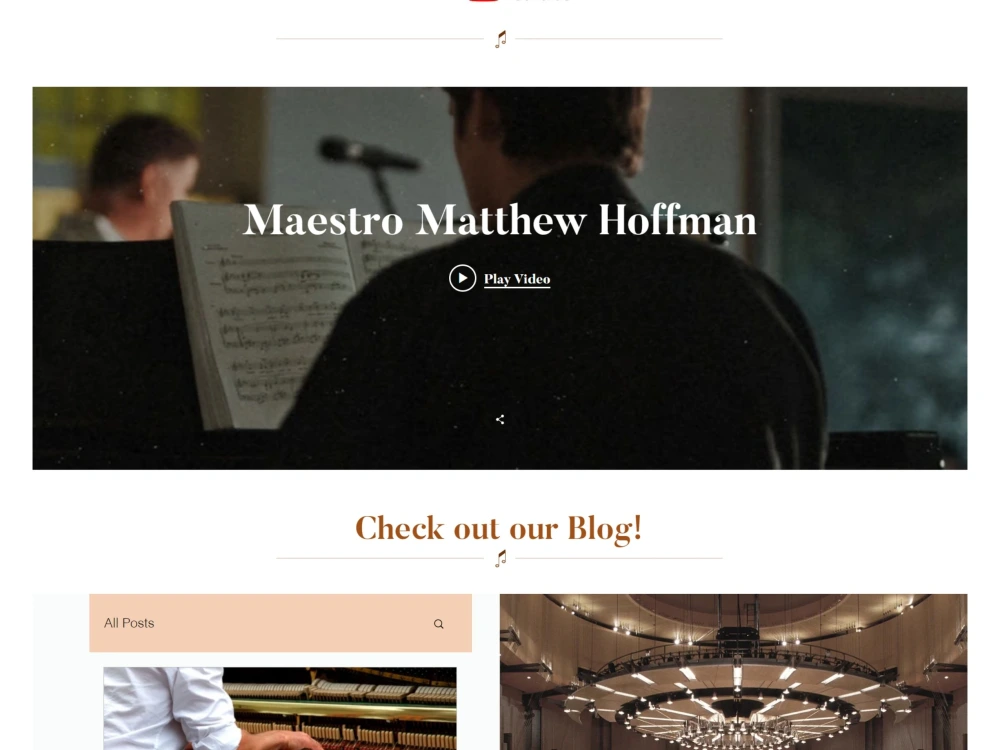1000x750 pixels.
Task: Click the circular play icon on video
Action: pyautogui.click(x=462, y=278)
